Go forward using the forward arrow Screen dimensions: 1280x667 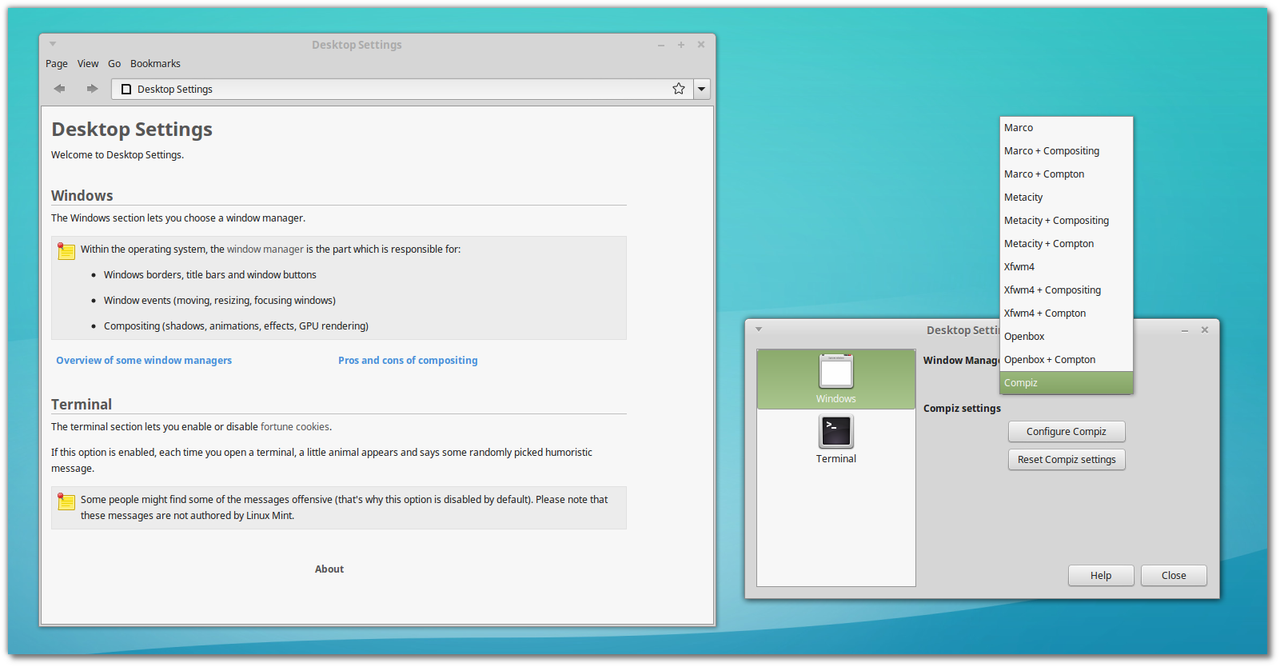click(x=92, y=89)
